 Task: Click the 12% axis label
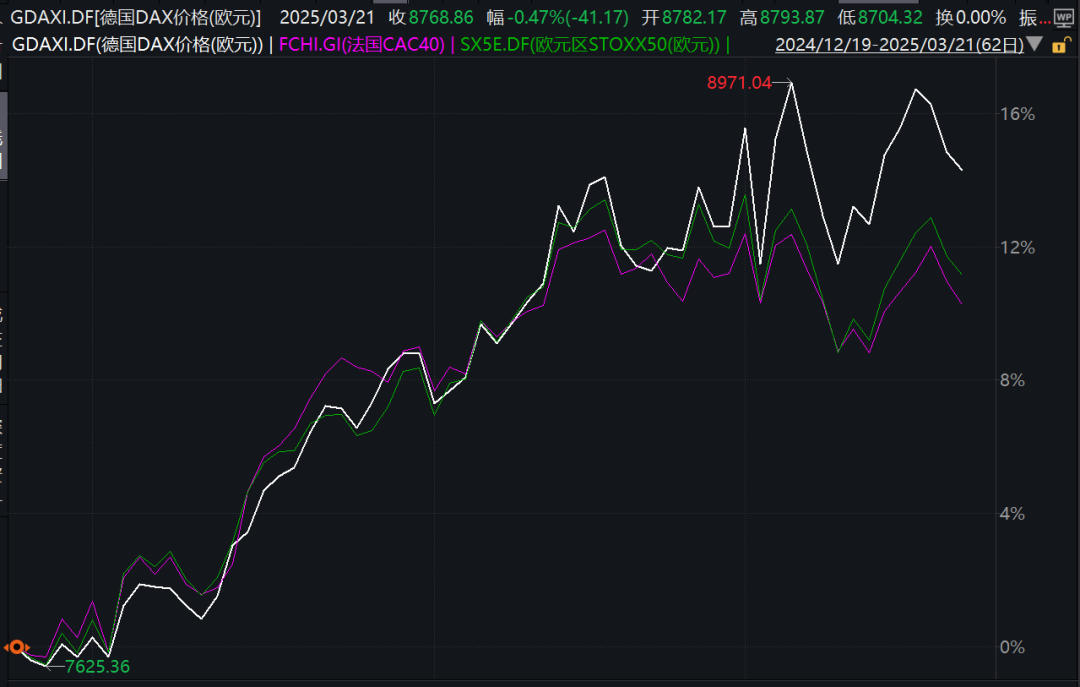(x=1017, y=247)
